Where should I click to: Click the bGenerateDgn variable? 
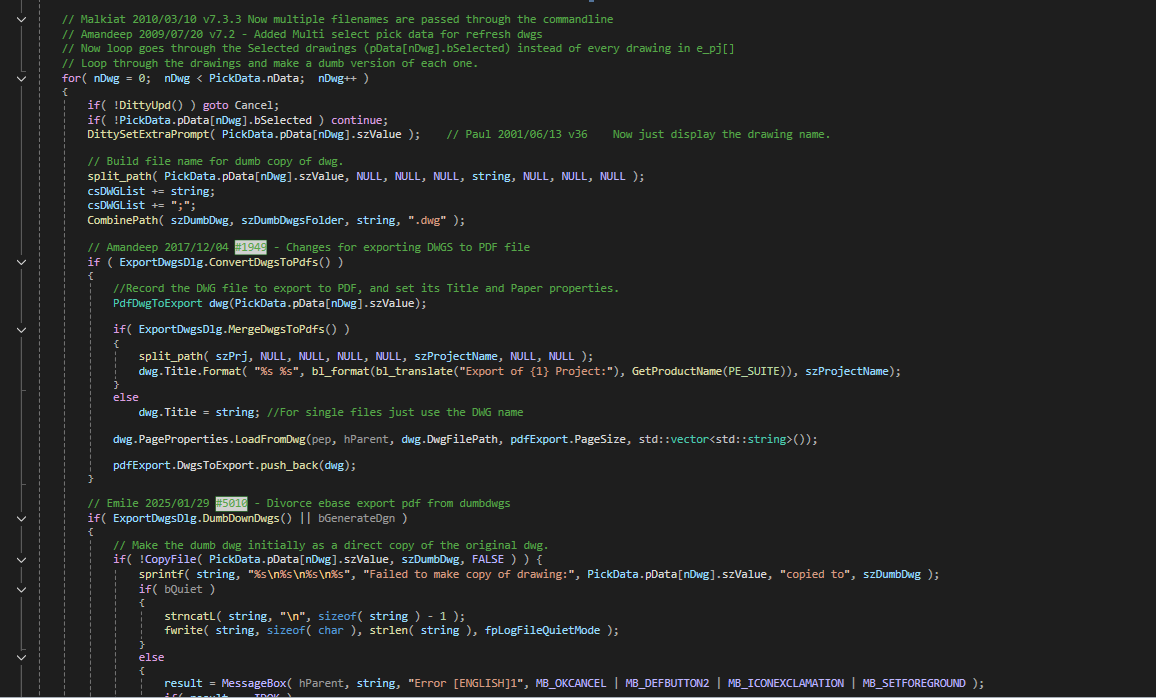click(356, 519)
